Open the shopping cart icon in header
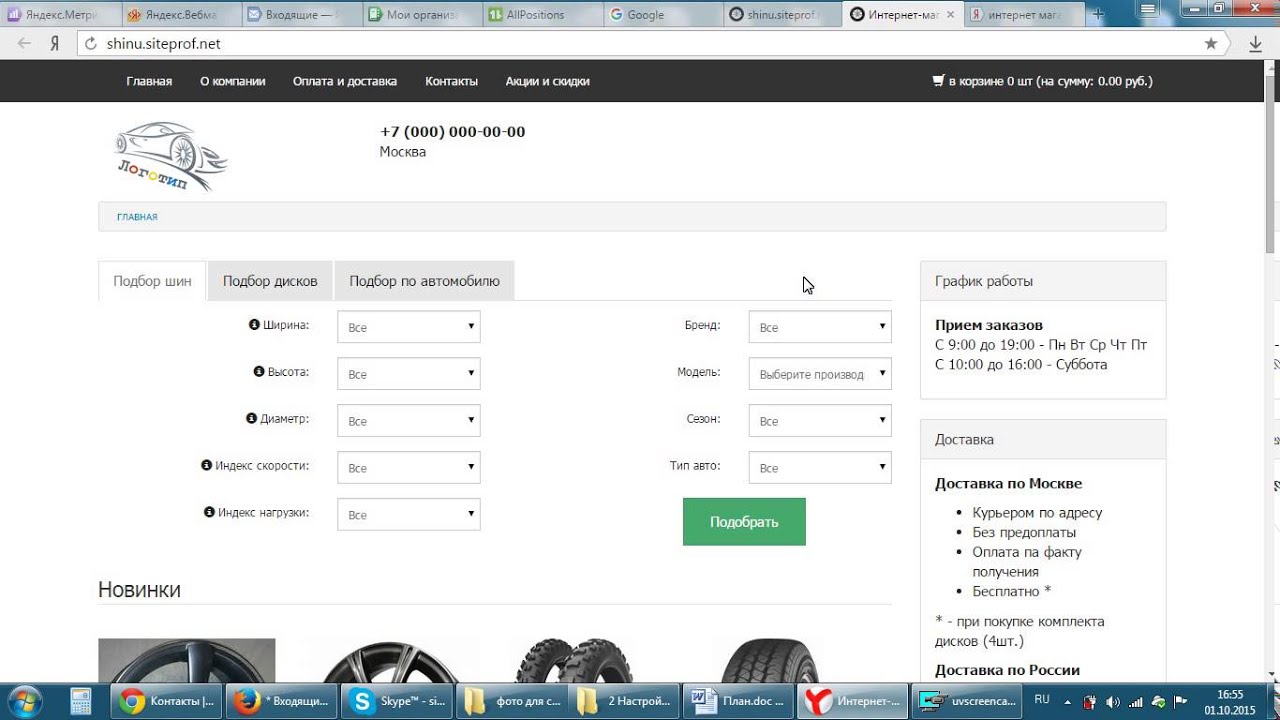The width and height of the screenshot is (1280, 720). 938,81
